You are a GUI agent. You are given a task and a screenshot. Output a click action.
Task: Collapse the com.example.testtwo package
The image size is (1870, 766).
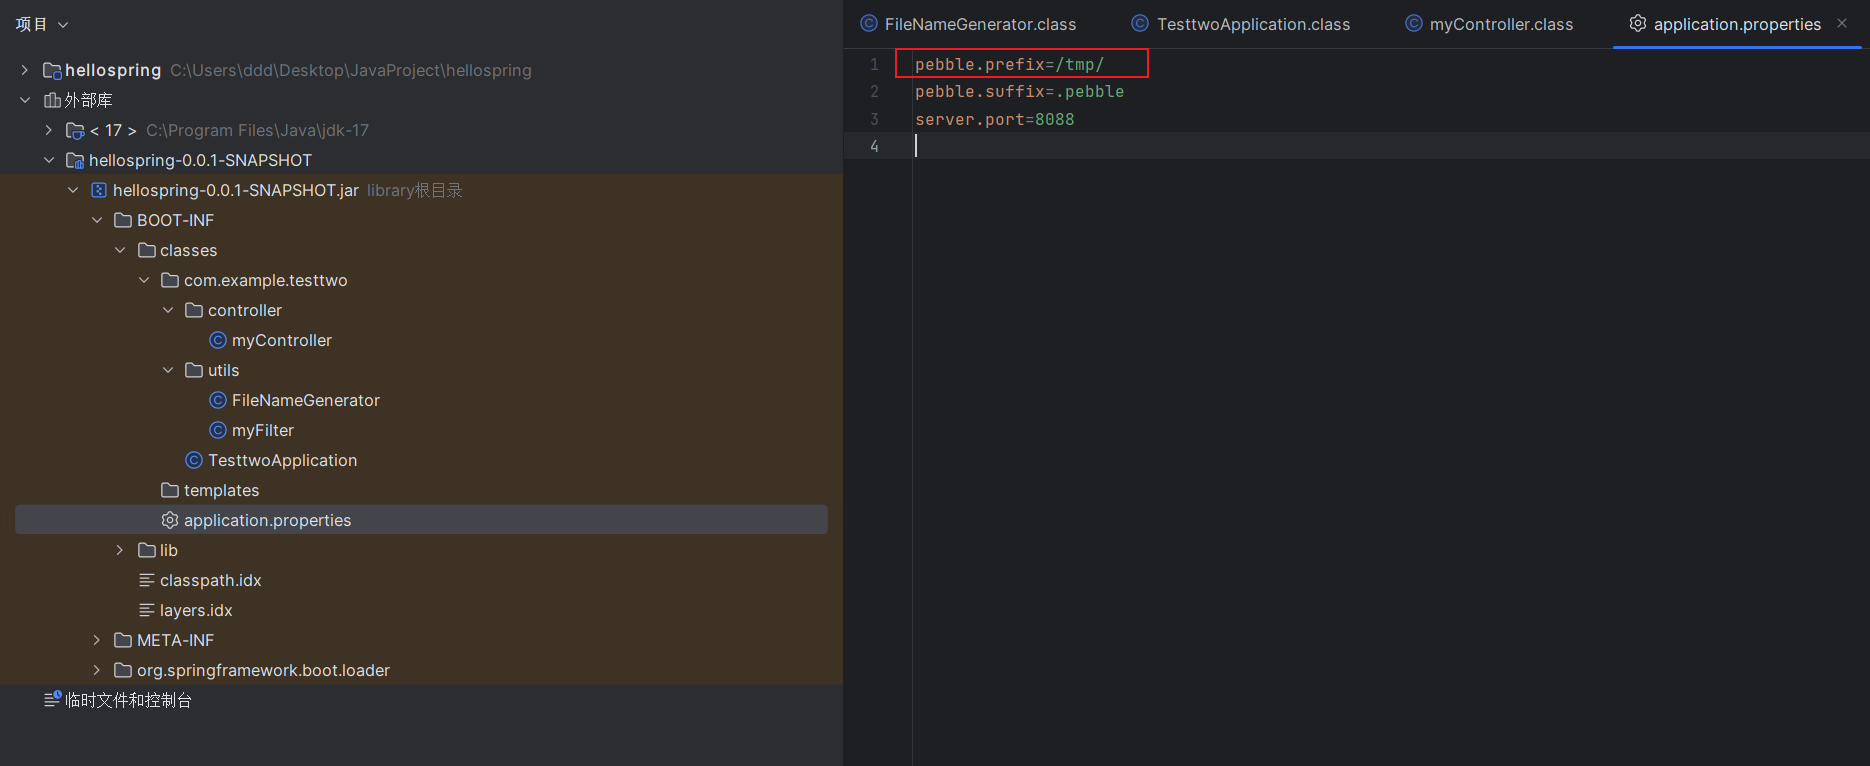(144, 280)
